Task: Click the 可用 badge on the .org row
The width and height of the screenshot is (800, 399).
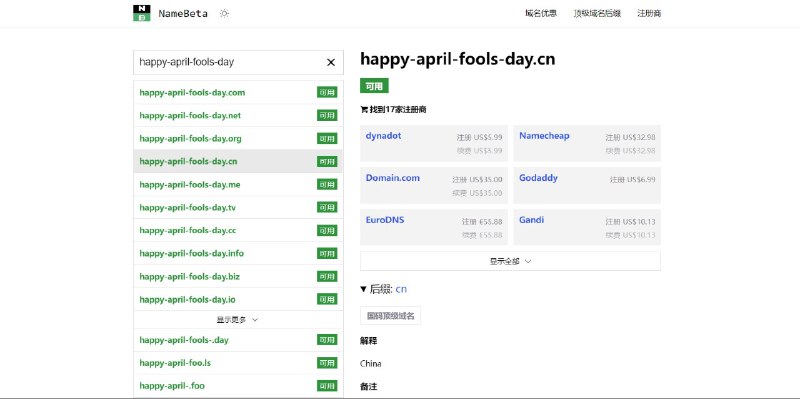Action: [327, 138]
